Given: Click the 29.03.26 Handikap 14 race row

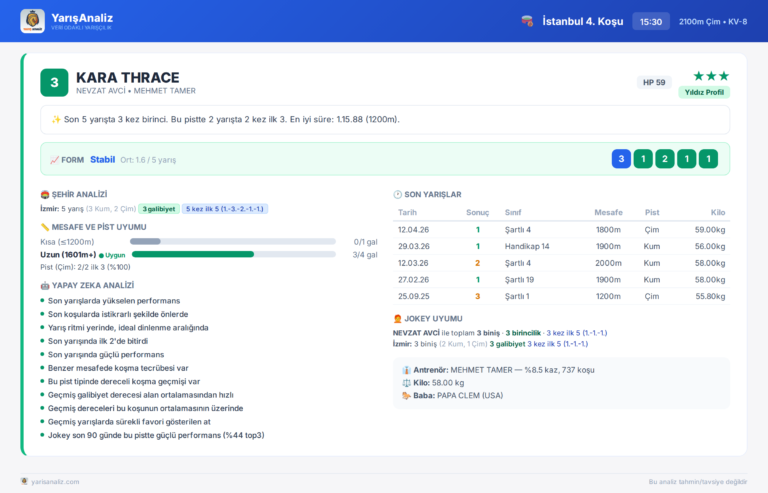Looking at the screenshot, I should click(561, 246).
